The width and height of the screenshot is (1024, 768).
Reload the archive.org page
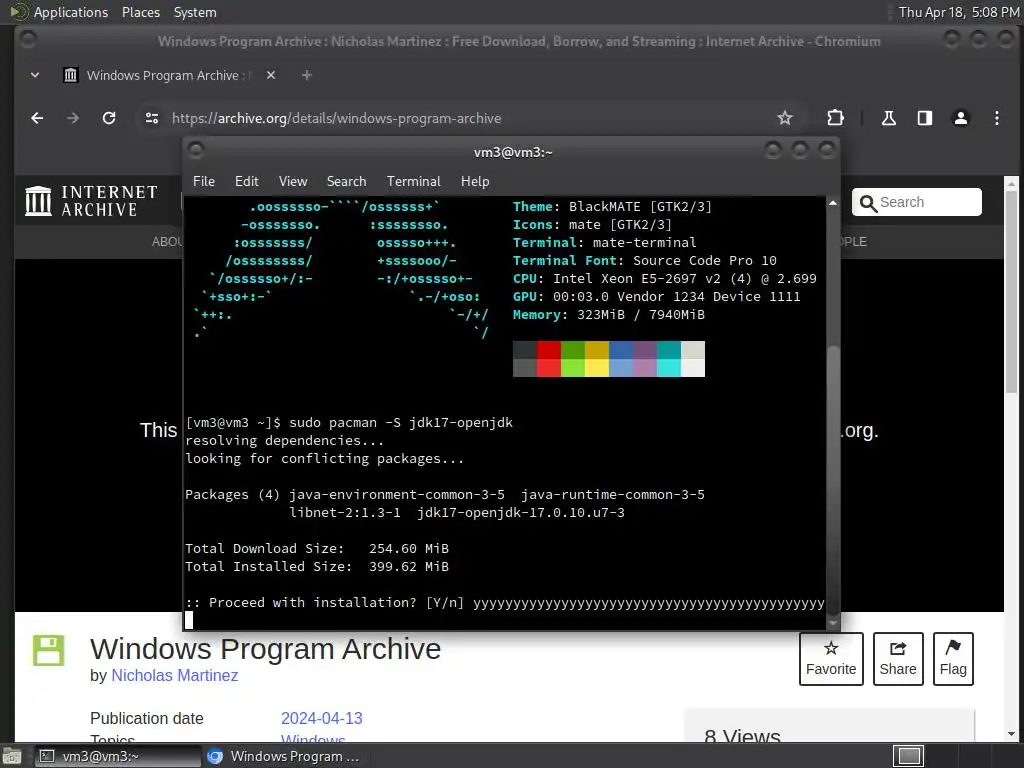109,118
